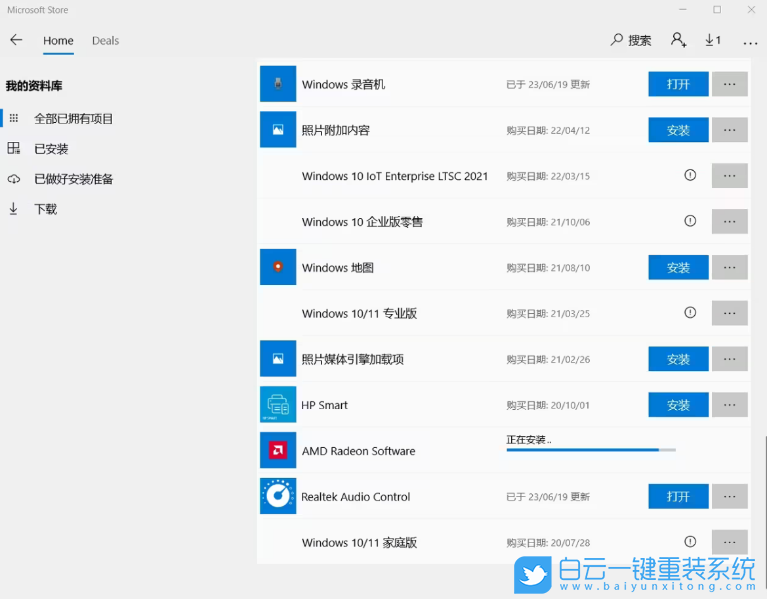
Task: Click the Windows 地图 app icon
Action: point(278,267)
